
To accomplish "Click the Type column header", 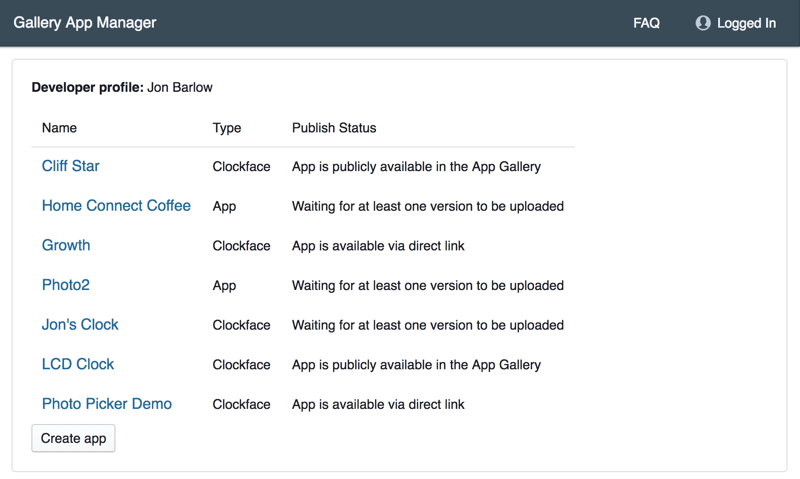I will [227, 128].
